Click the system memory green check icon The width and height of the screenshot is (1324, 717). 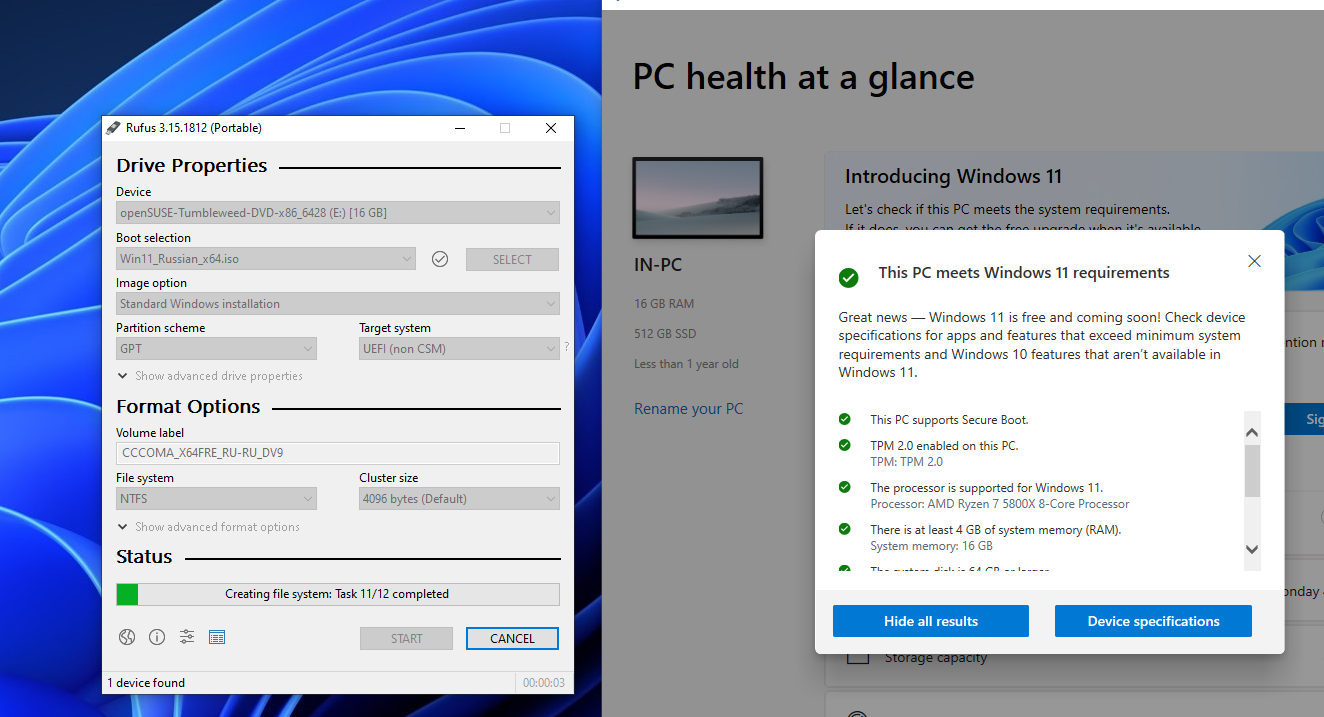coord(845,529)
